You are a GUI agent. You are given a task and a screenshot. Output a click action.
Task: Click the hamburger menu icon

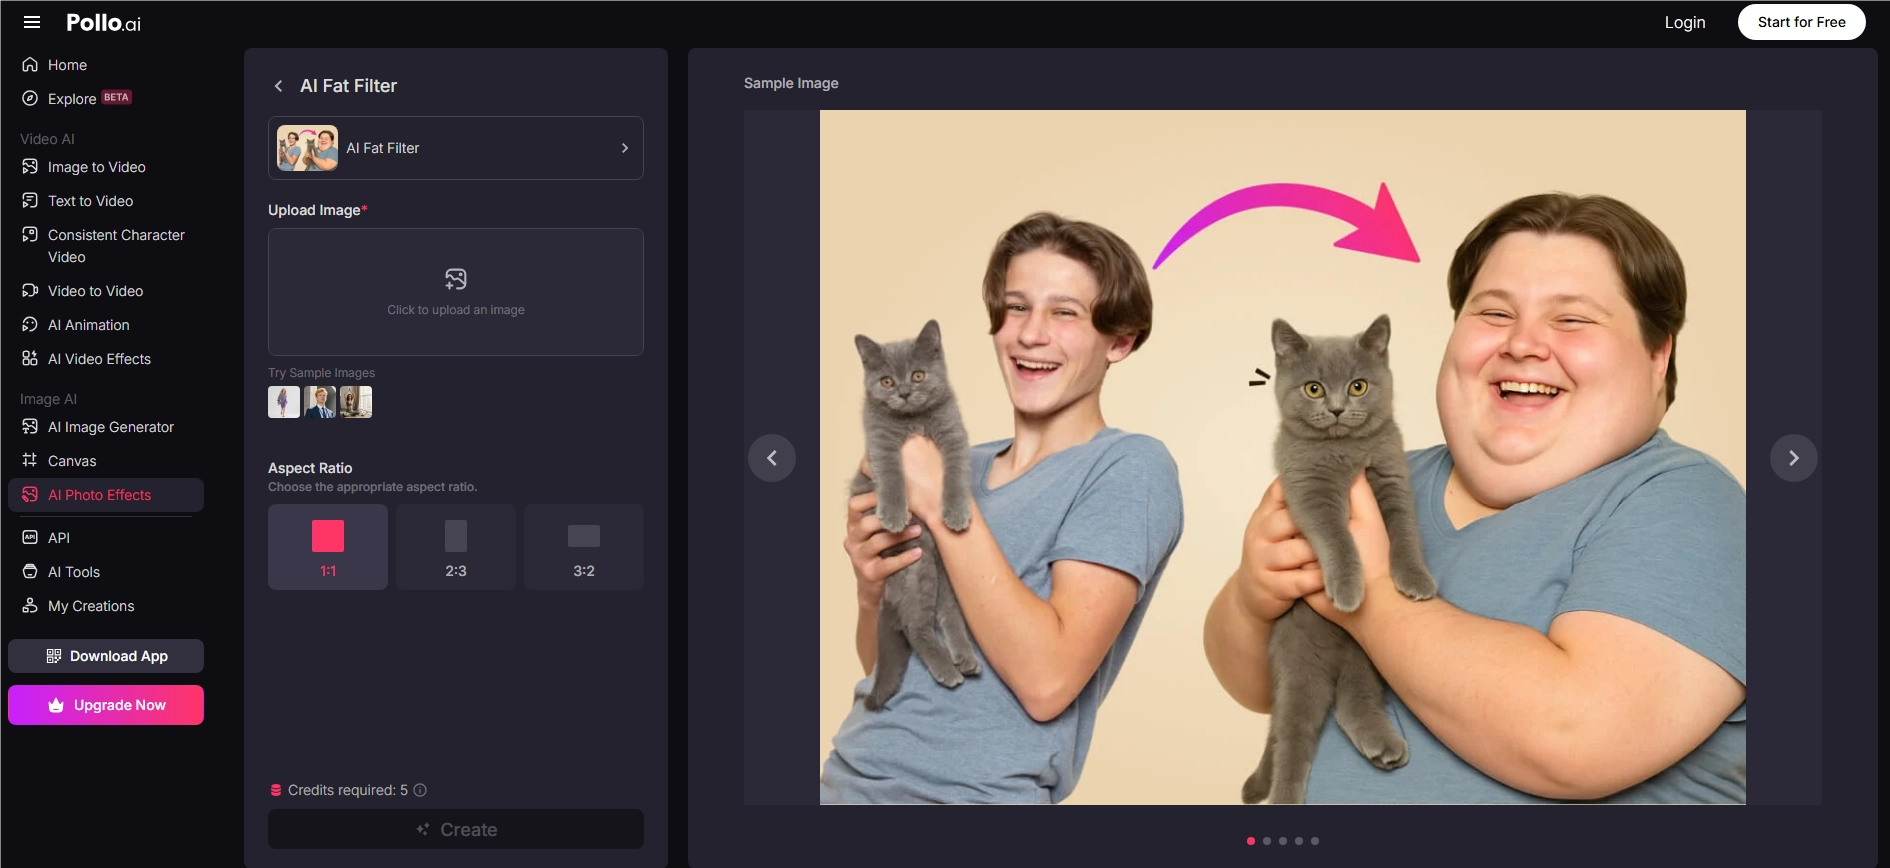pos(32,22)
